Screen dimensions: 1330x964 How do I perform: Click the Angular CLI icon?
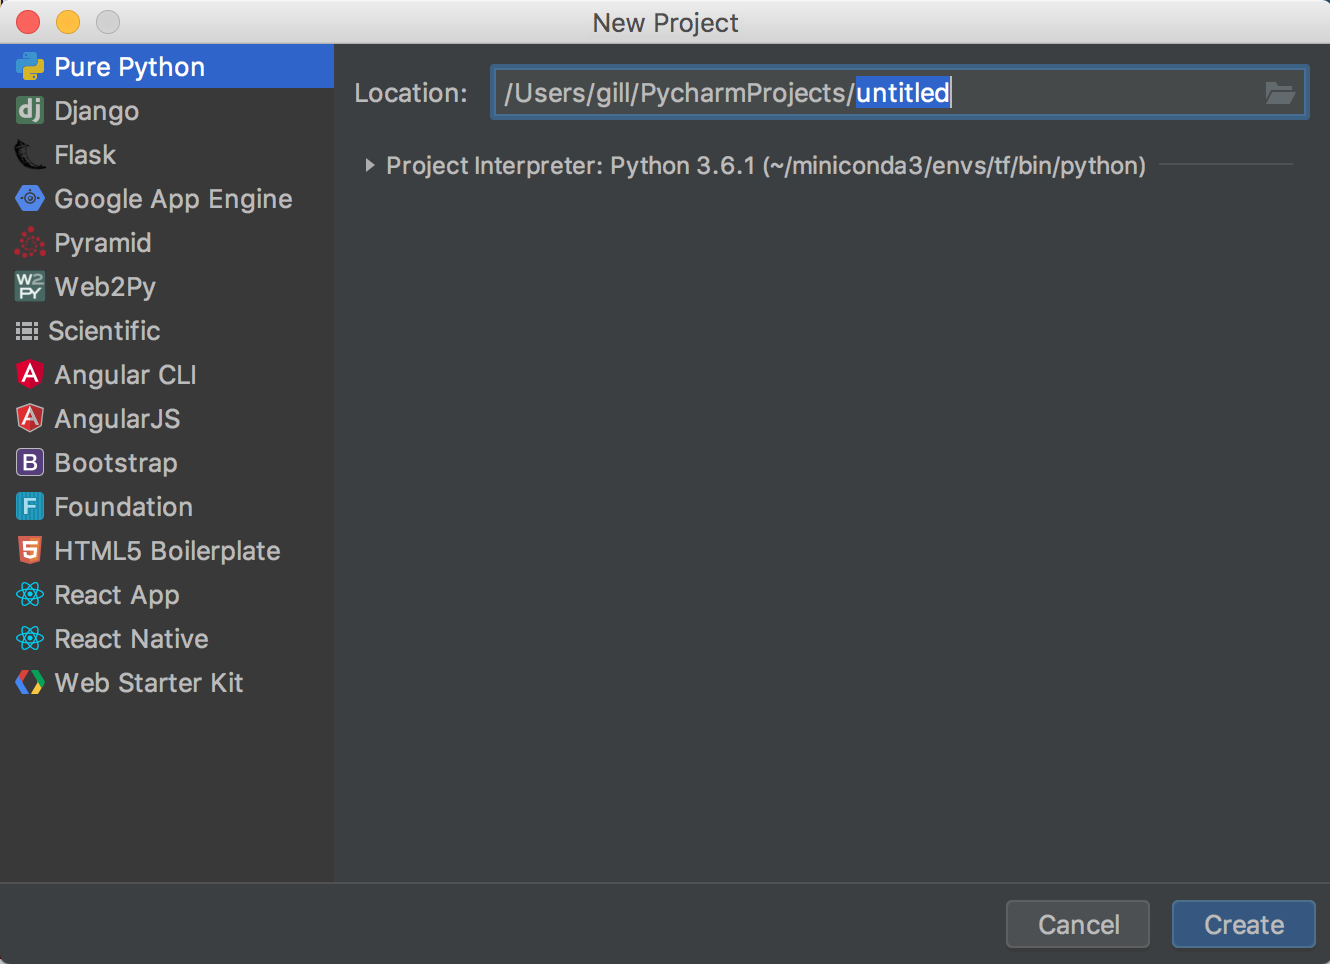29,374
